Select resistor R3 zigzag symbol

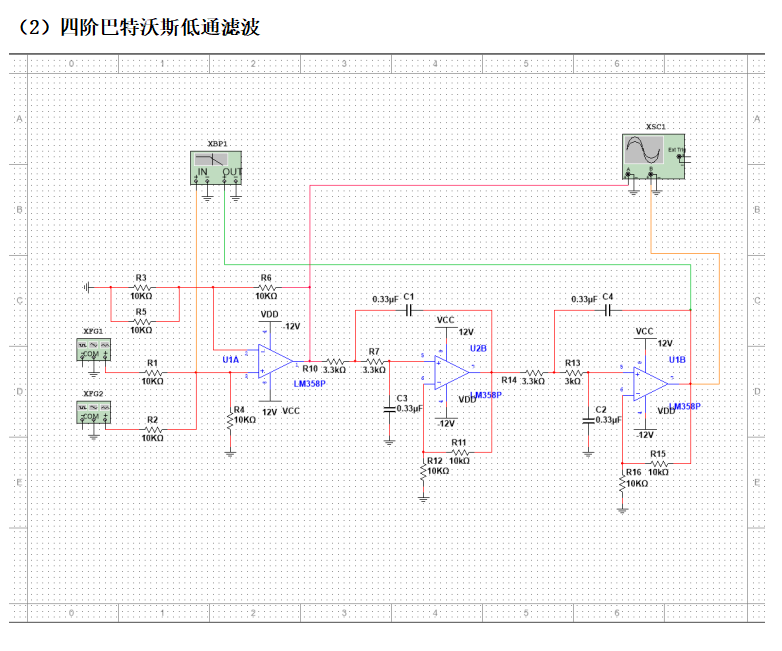point(142,287)
